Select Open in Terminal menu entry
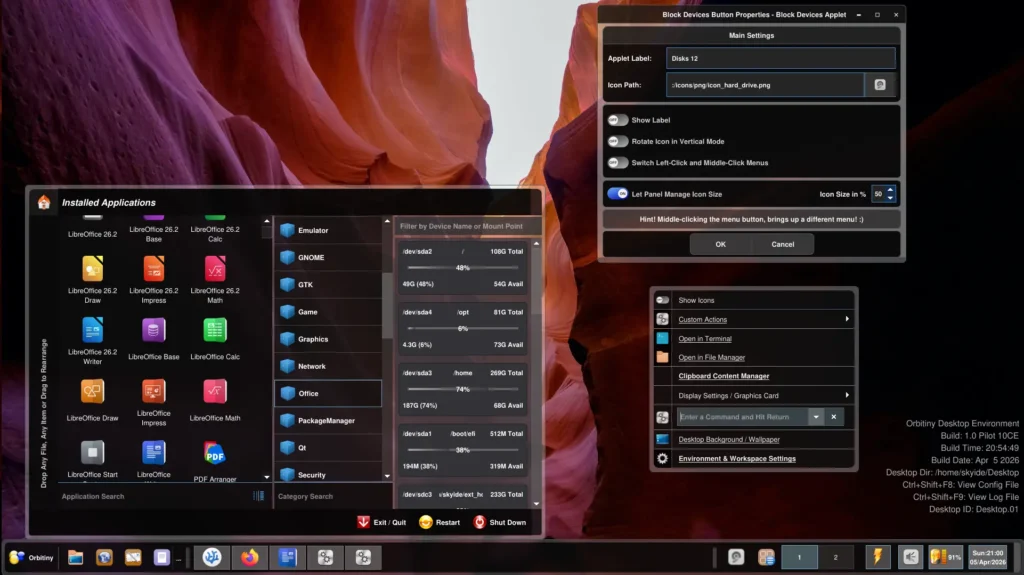 705,339
